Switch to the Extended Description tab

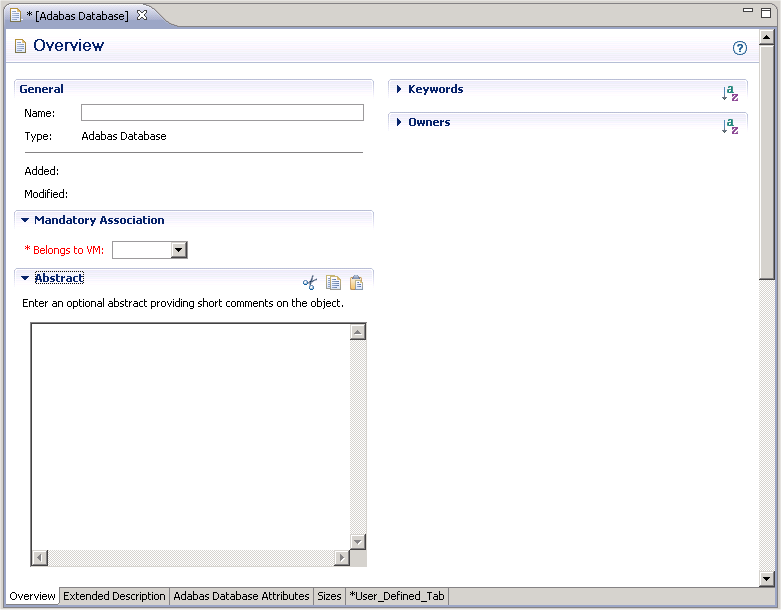(x=114, y=596)
